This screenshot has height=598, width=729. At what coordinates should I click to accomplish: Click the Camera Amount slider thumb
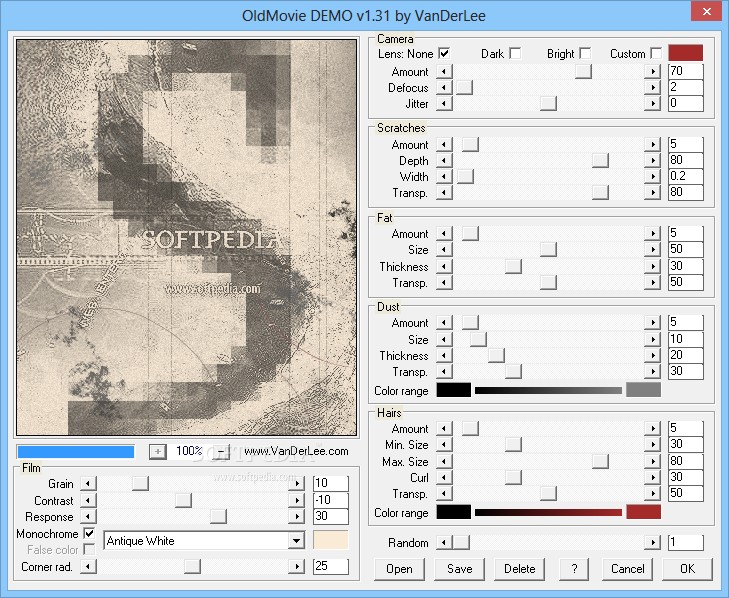pos(583,72)
